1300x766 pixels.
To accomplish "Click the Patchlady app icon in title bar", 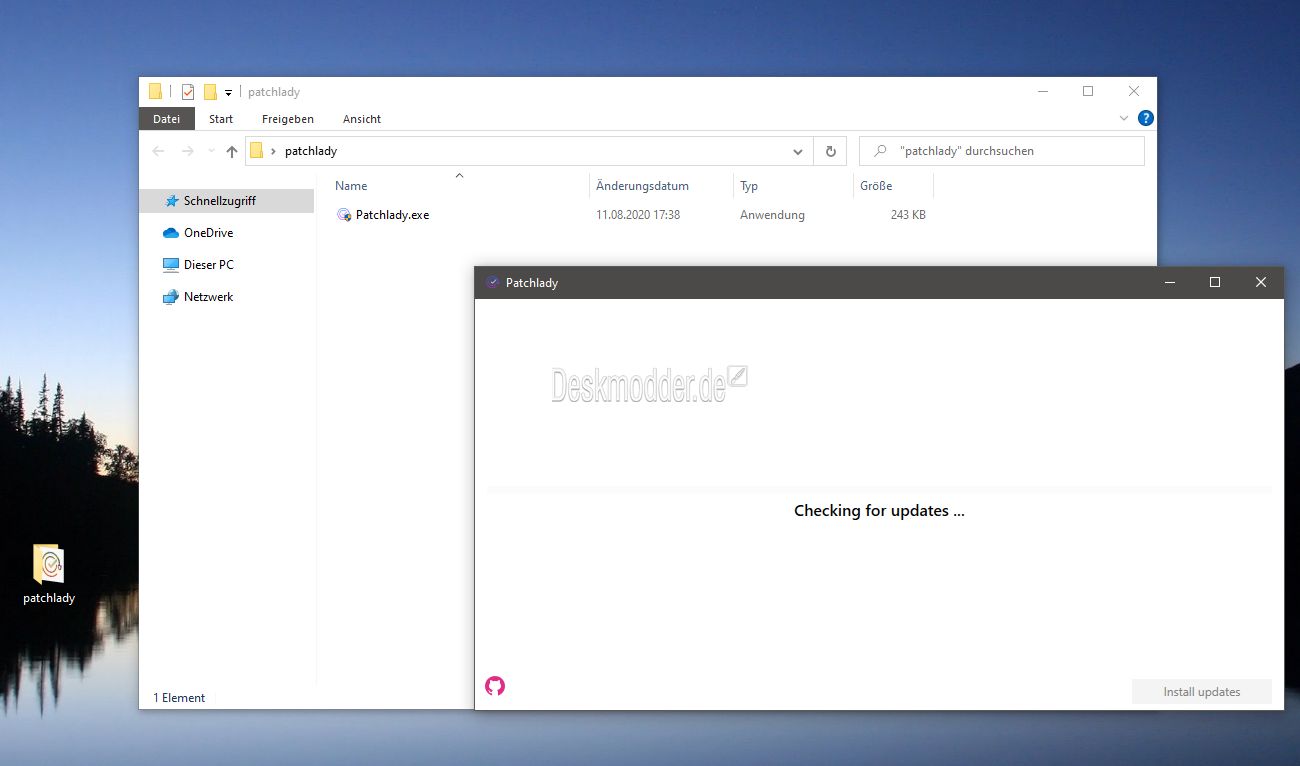I will click(x=492, y=282).
